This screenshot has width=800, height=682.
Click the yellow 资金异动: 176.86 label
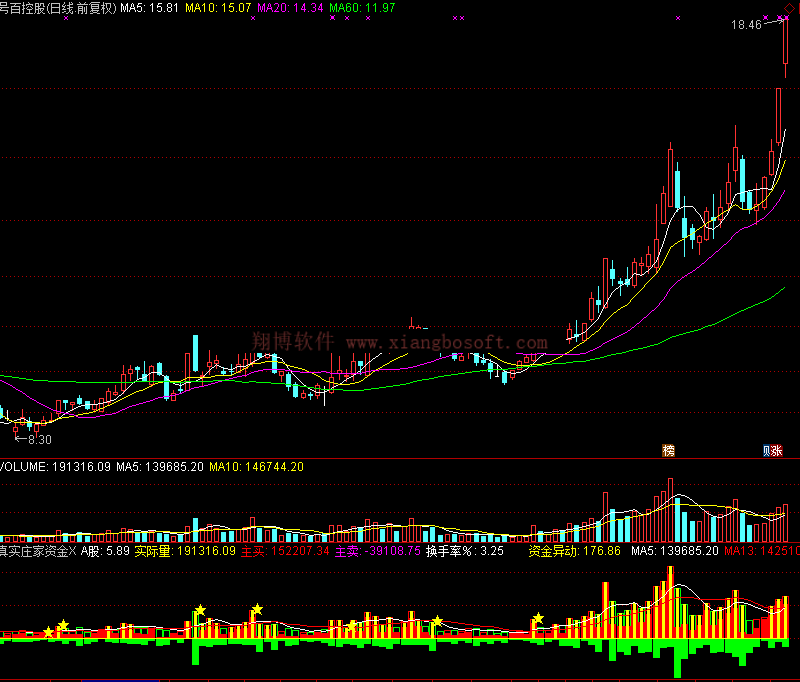574,551
